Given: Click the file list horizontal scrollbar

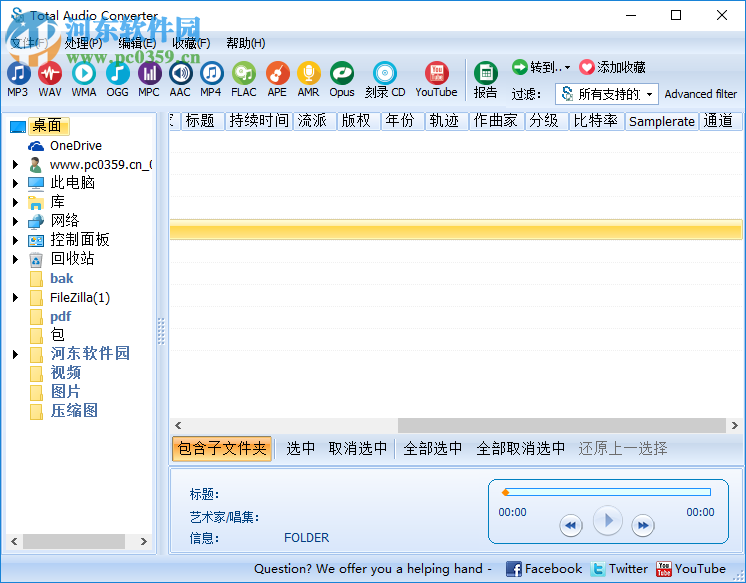Looking at the screenshot, I should 561,425.
